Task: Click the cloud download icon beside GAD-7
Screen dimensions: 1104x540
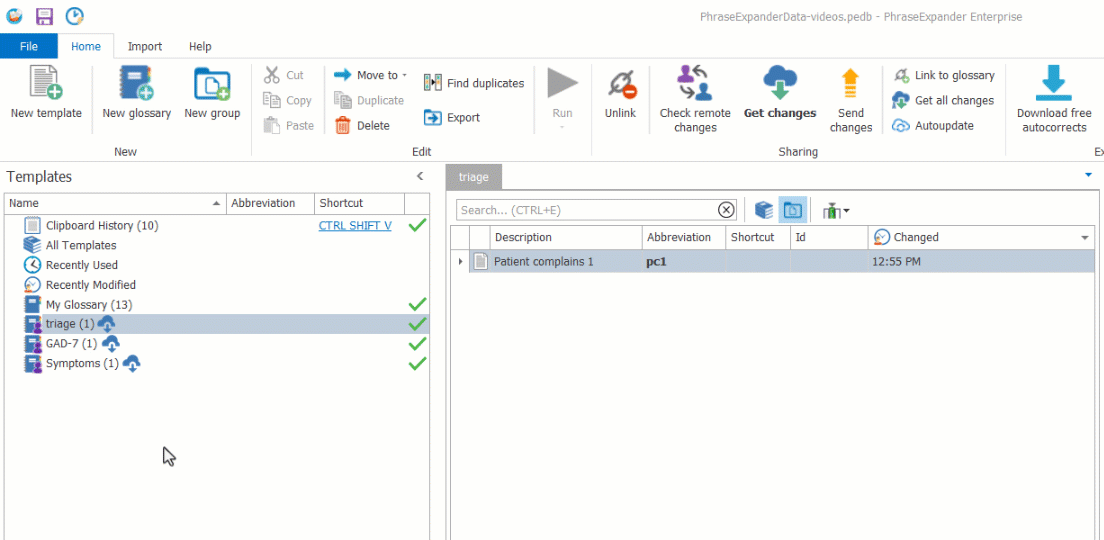Action: pos(111,344)
